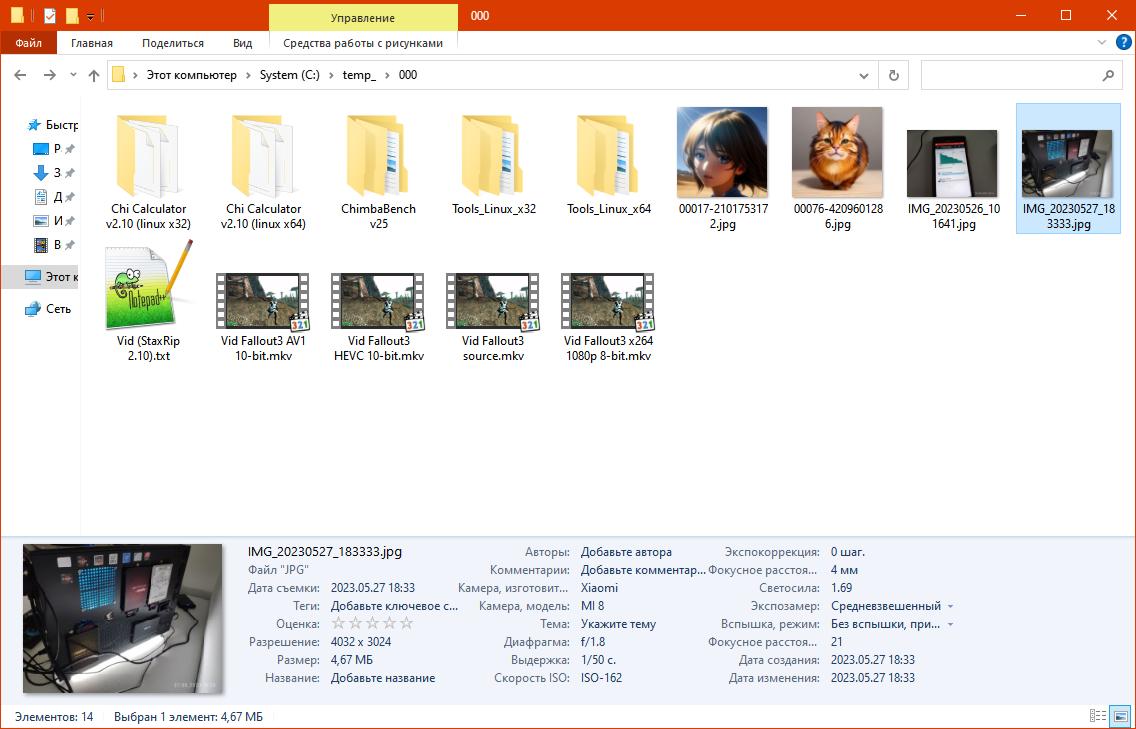Viewport: 1136px width, 729px height.
Task: Refresh the current folder view
Action: tap(893, 75)
